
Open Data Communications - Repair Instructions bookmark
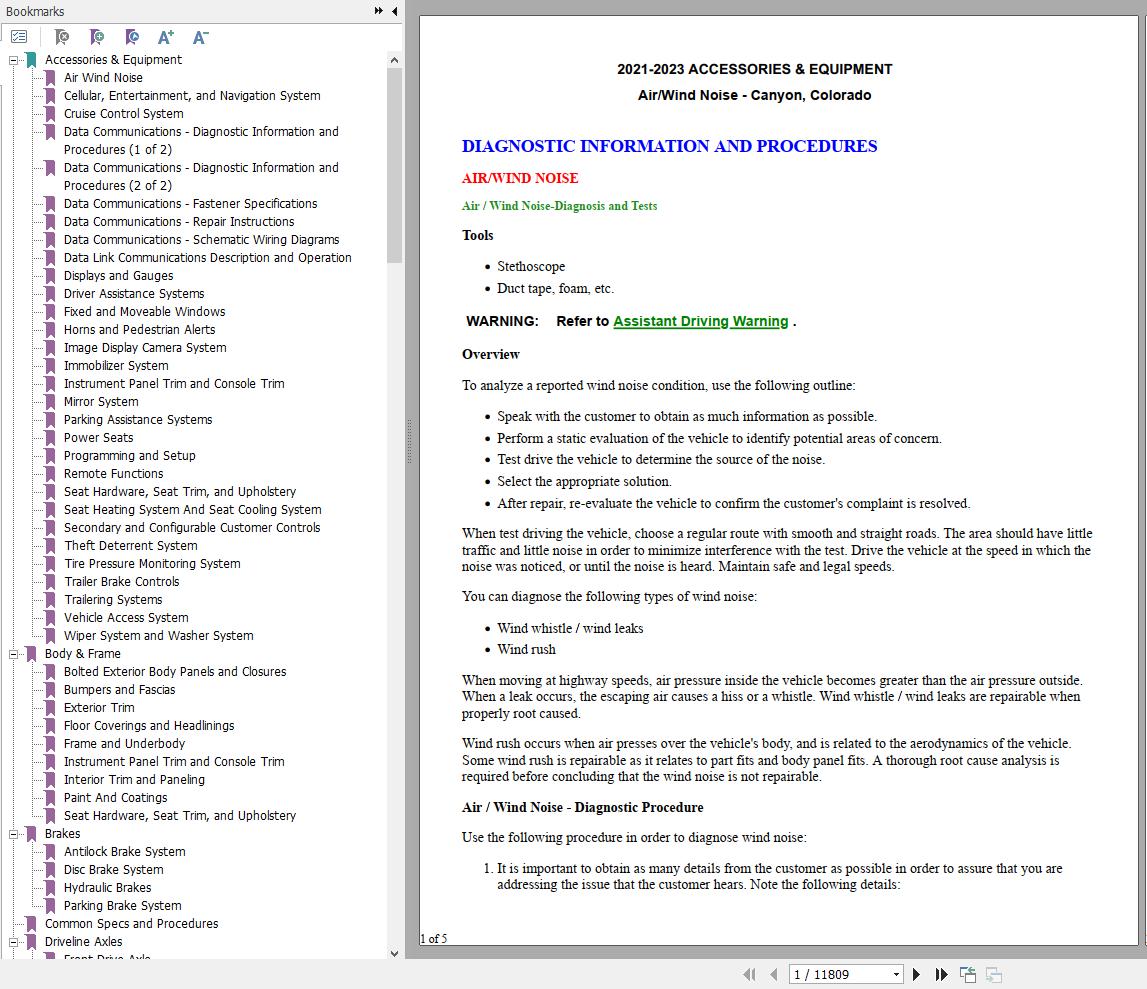pyautogui.click(x=179, y=222)
